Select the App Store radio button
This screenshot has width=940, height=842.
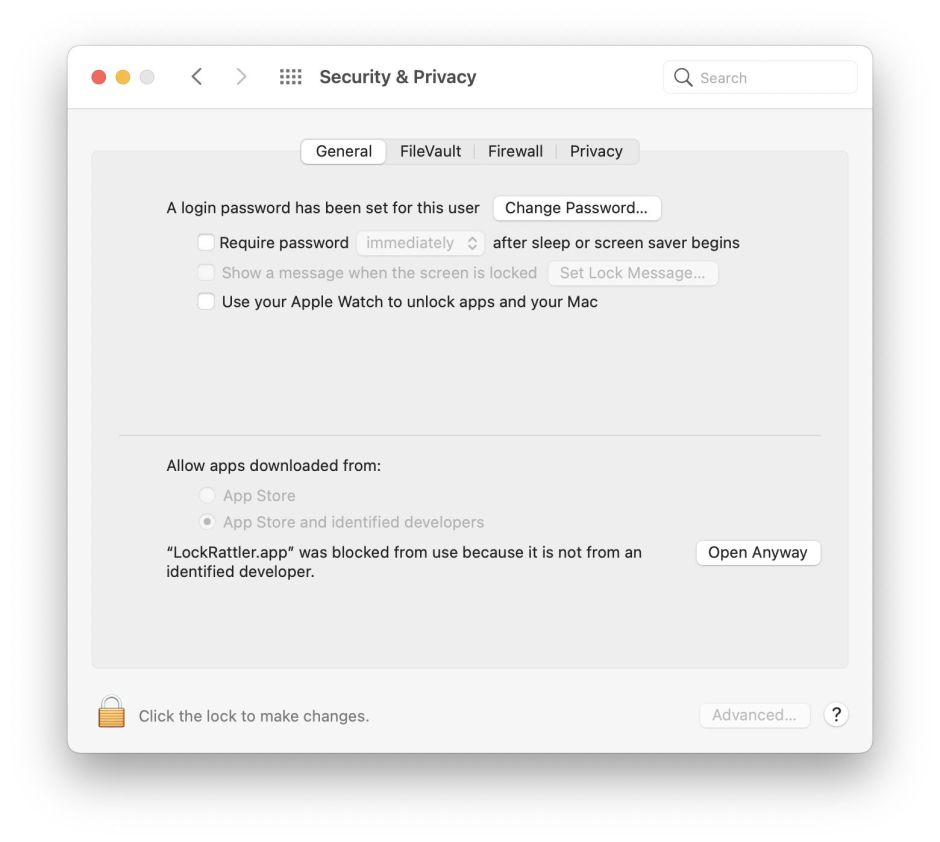(x=207, y=495)
